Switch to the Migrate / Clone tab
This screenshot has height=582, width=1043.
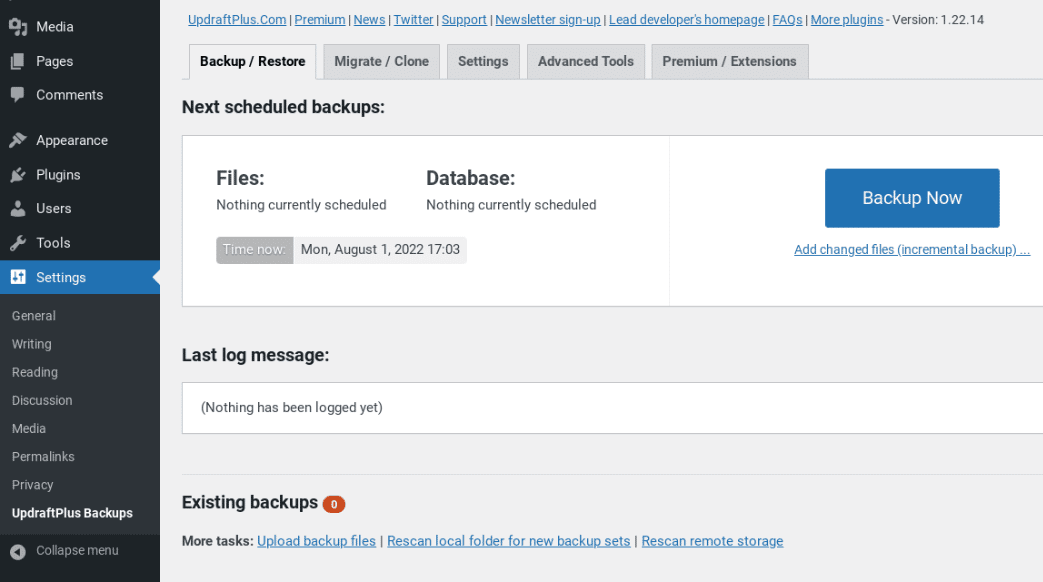tap(381, 61)
